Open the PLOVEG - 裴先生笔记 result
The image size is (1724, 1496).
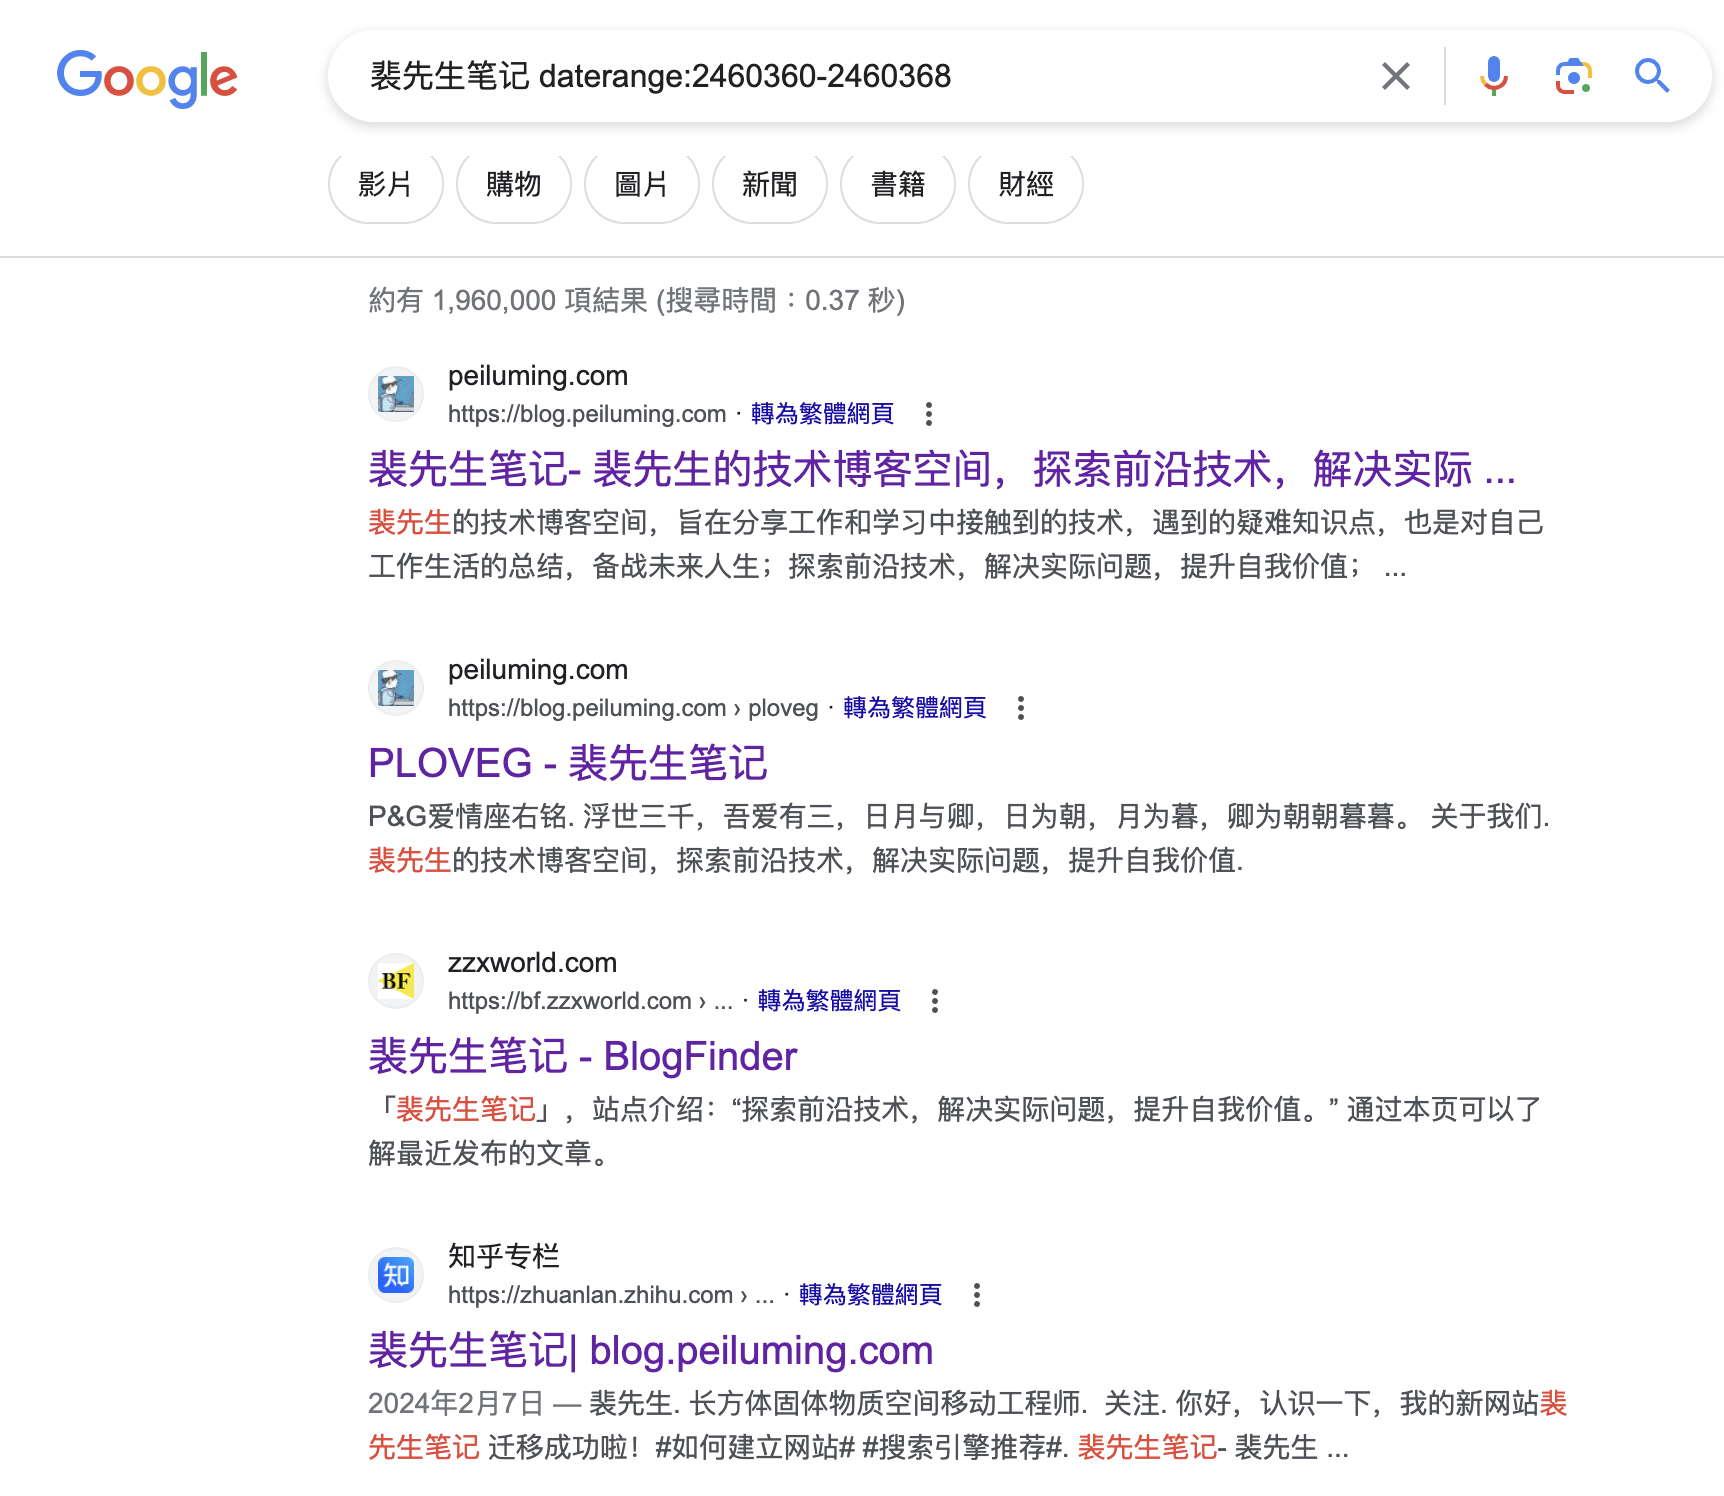[x=567, y=763]
